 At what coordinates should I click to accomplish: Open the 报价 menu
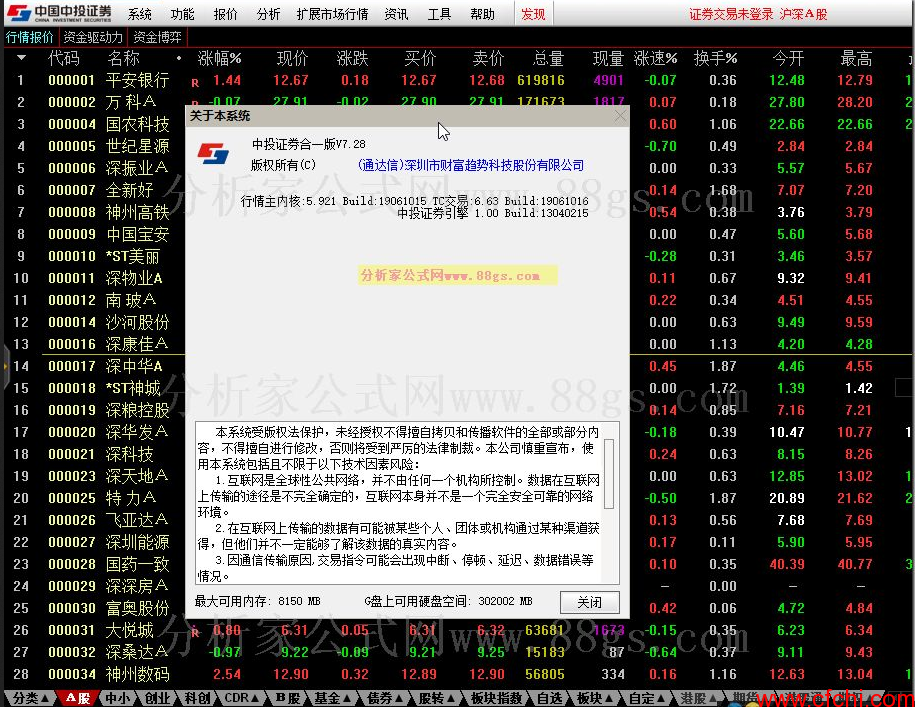click(x=225, y=14)
